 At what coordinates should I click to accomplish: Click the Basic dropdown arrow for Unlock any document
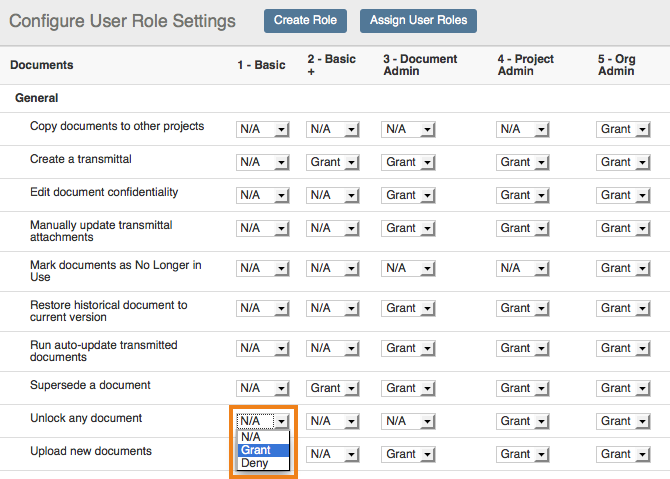coord(281,421)
